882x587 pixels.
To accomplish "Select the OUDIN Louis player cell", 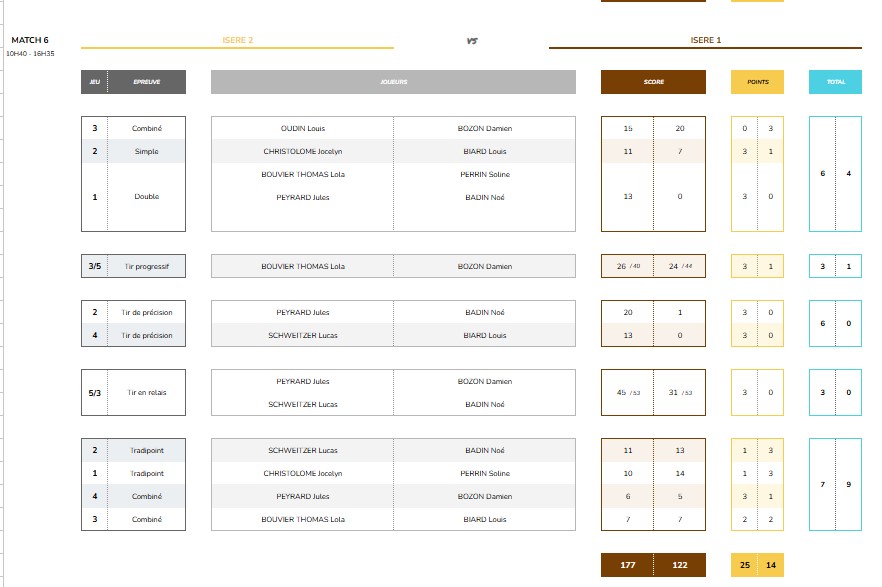I will (302, 128).
